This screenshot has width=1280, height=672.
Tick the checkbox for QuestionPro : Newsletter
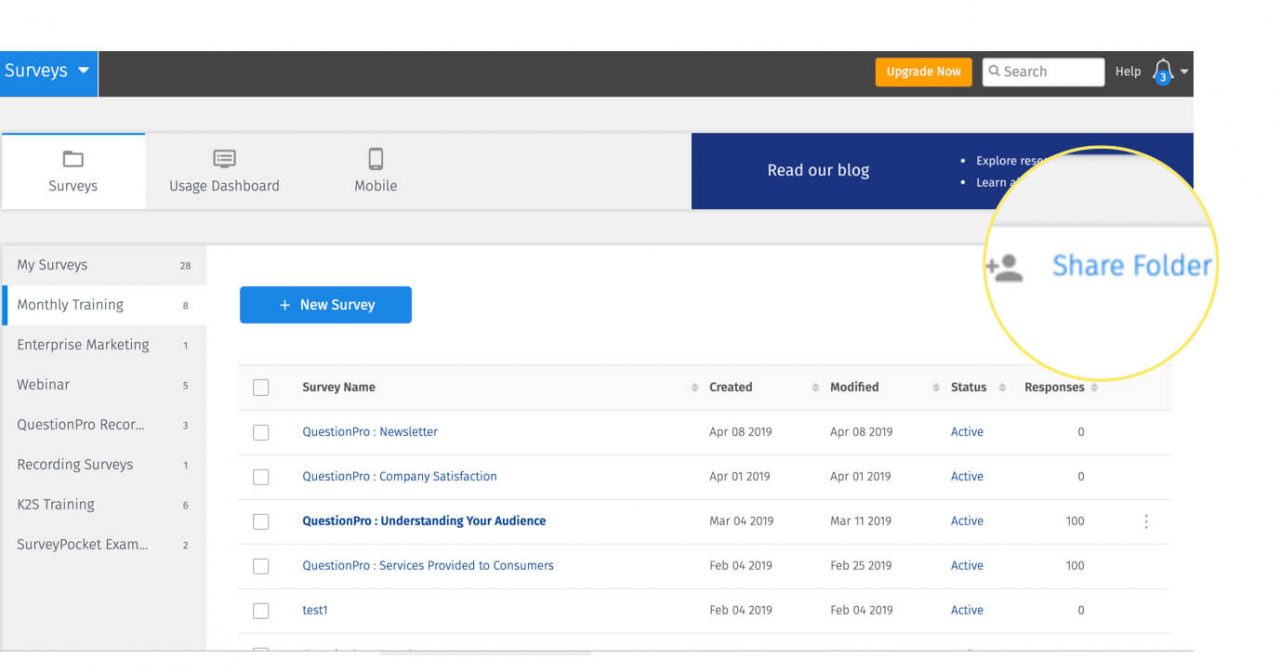pos(261,432)
